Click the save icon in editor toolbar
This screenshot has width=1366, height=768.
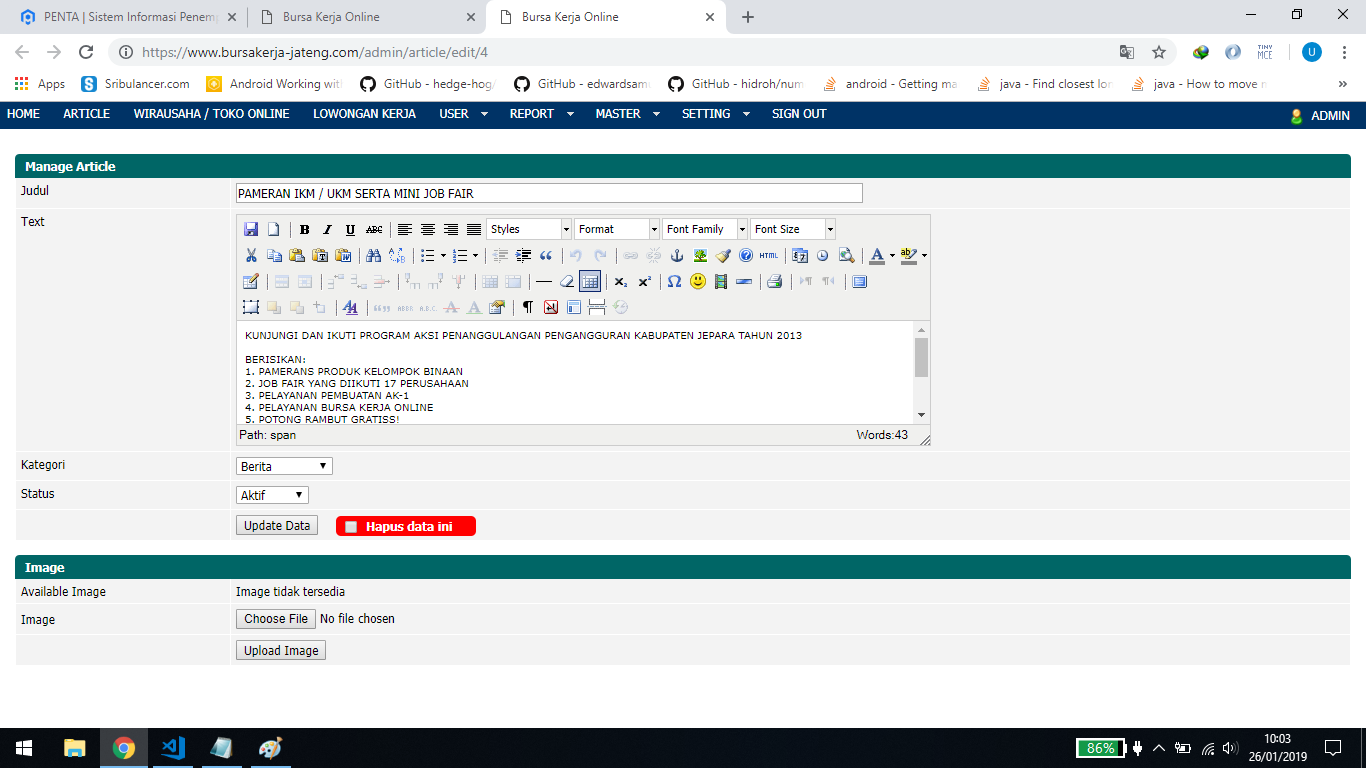(251, 230)
